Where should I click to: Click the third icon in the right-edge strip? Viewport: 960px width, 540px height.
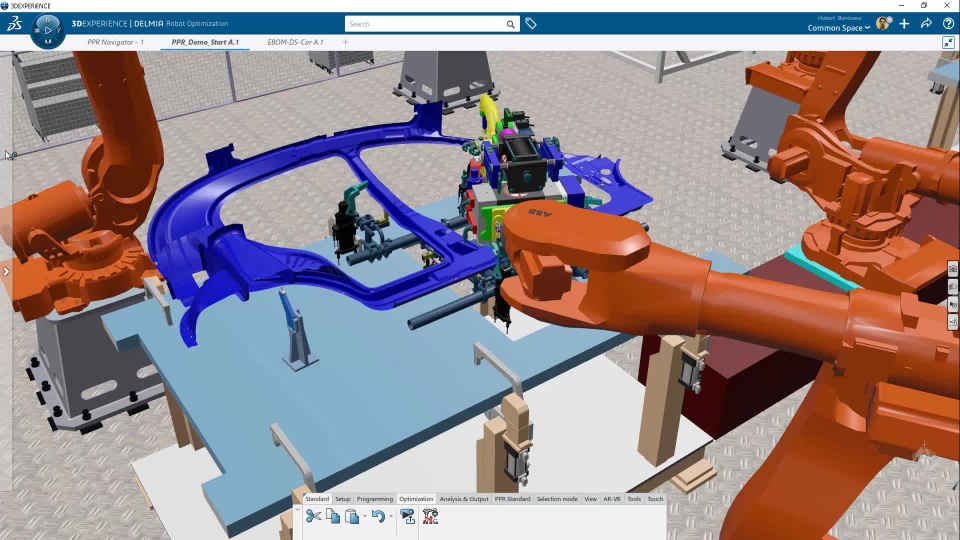point(953,304)
